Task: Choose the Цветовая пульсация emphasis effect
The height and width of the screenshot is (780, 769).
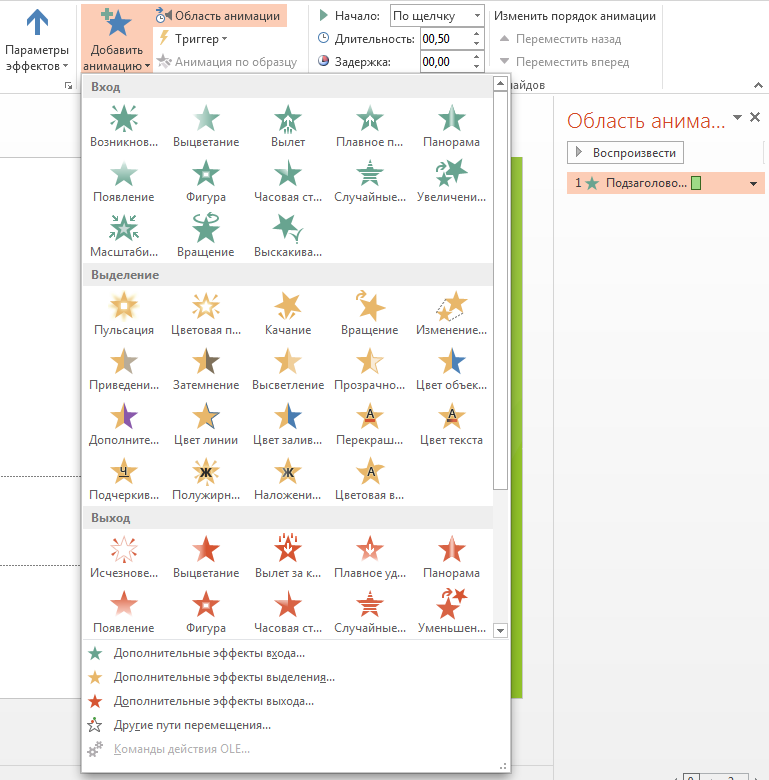Action: (x=206, y=314)
